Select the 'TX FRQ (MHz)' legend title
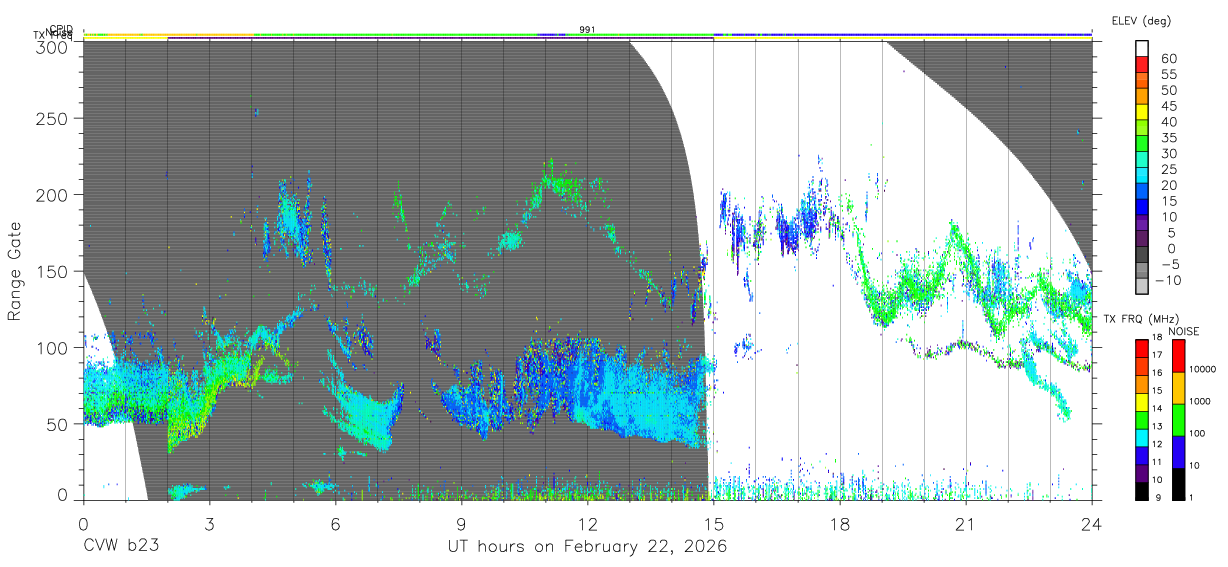The image size is (1228, 567). 1140,319
